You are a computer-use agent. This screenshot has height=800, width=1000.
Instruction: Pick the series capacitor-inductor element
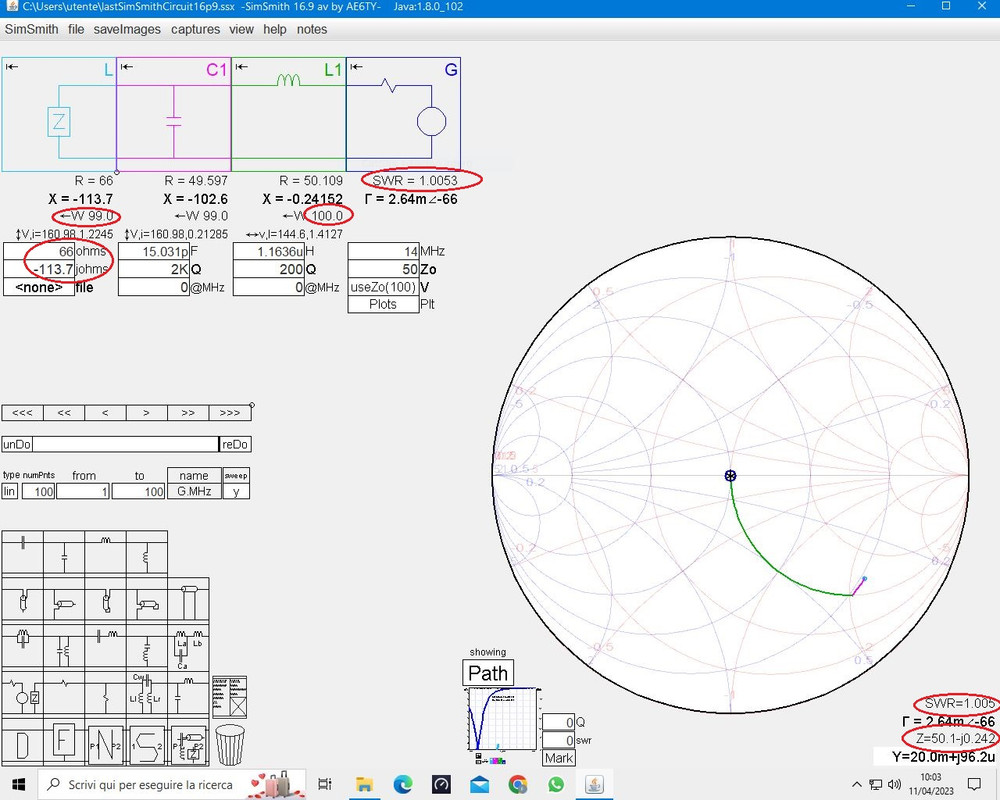106,648
